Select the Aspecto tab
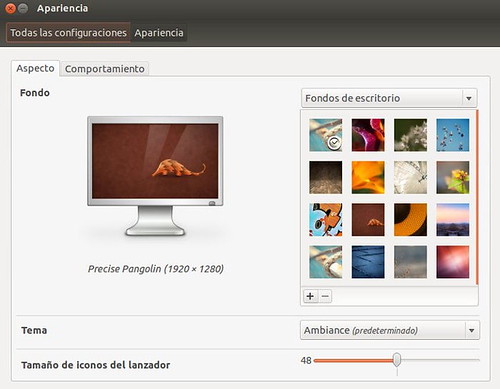500x389 pixels. (x=35, y=68)
